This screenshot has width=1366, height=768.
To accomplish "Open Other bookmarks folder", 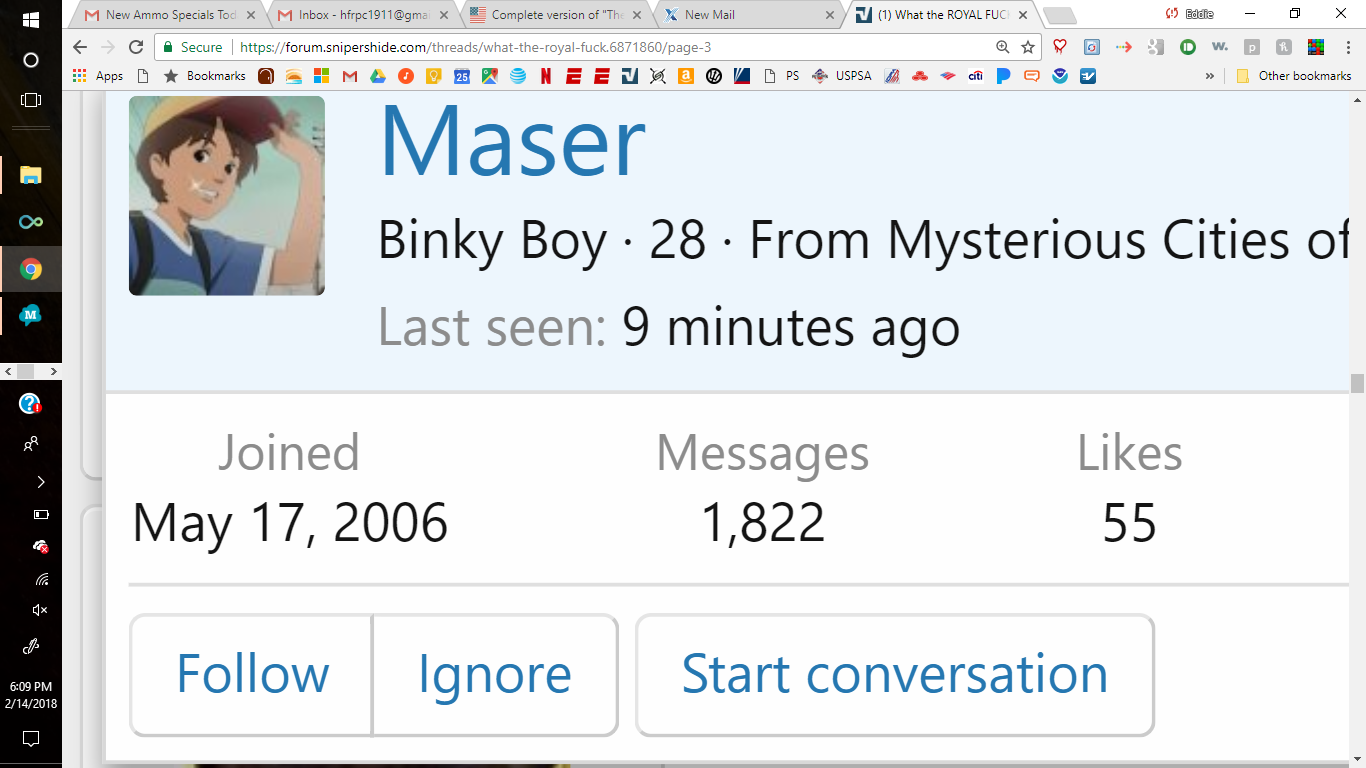I will click(1294, 76).
